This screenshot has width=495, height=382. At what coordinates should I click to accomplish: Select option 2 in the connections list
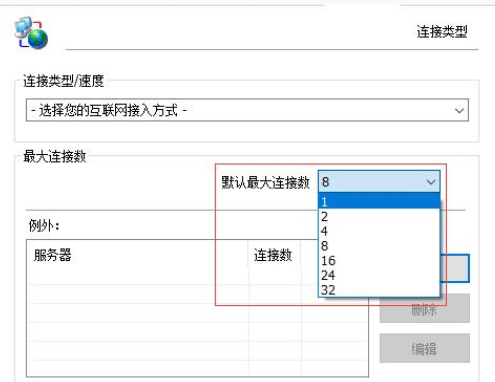point(379,217)
